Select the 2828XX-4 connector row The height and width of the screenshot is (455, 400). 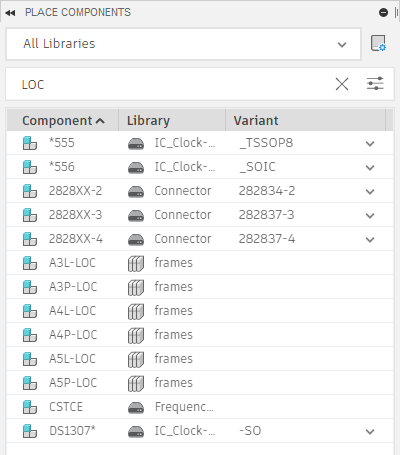[200, 239]
